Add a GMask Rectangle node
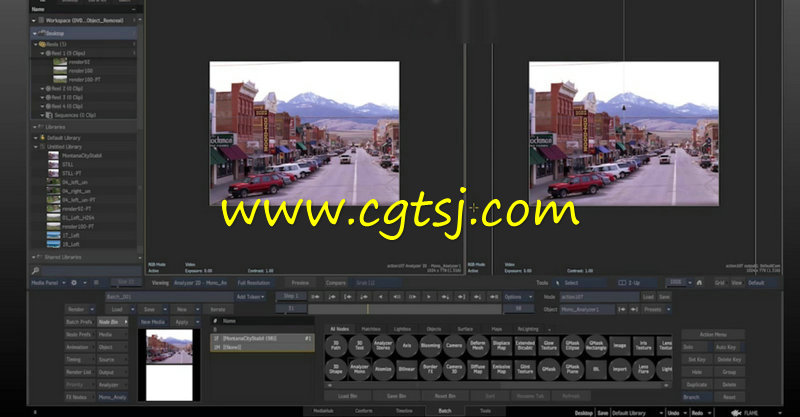The height and width of the screenshot is (417, 800). [x=596, y=346]
